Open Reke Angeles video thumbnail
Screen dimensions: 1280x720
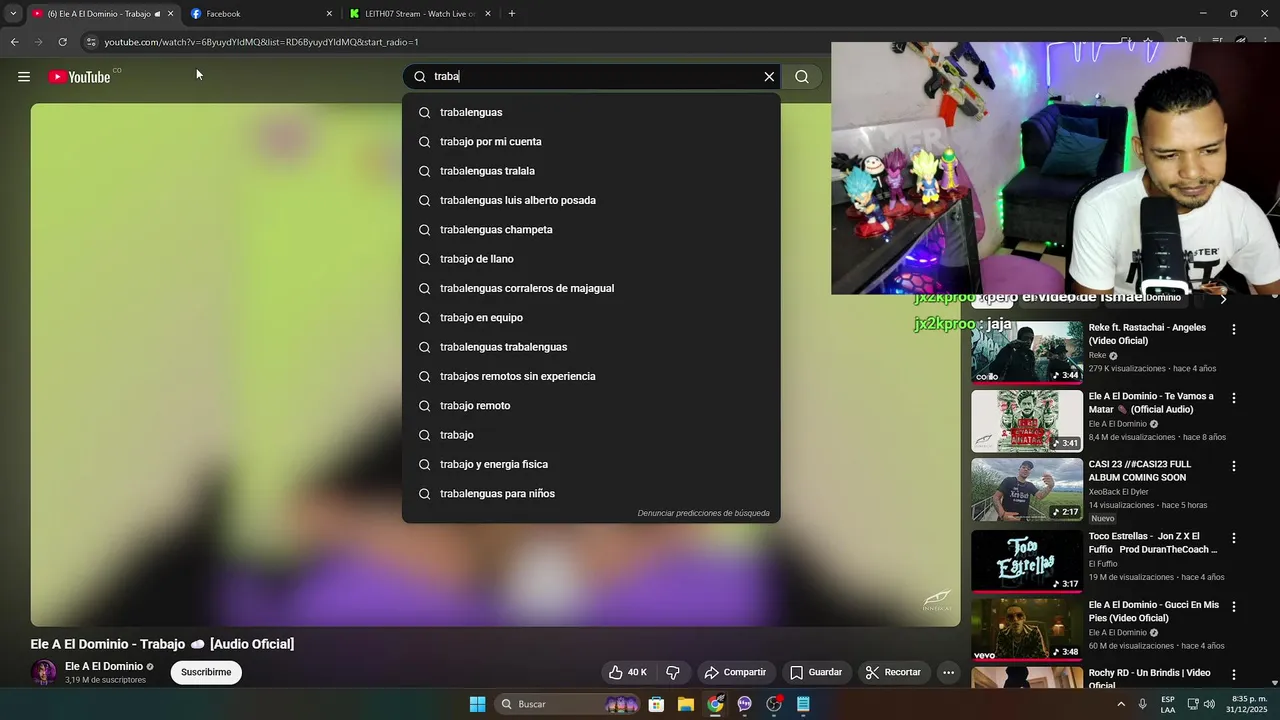point(1027,352)
